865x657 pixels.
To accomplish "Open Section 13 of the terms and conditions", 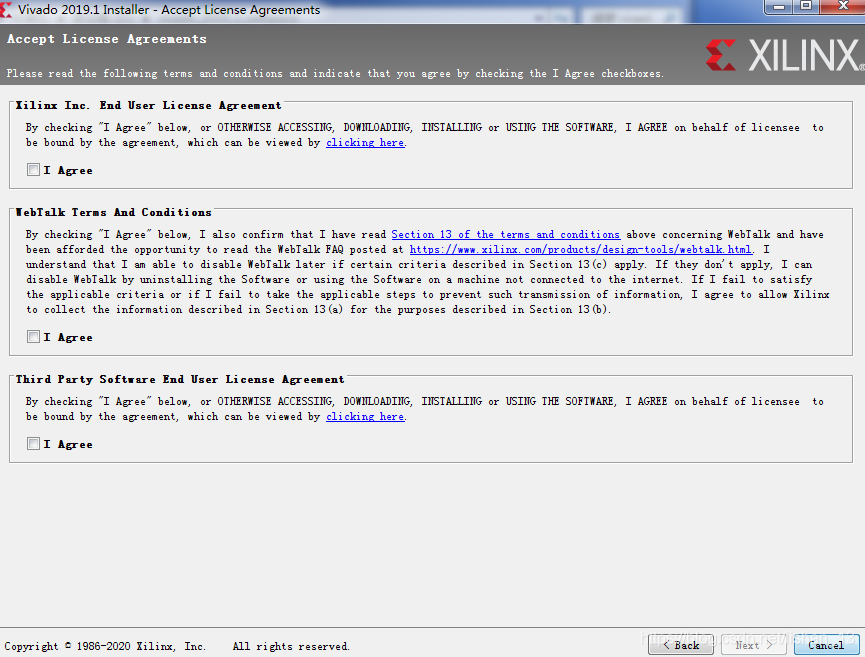I will click(505, 234).
